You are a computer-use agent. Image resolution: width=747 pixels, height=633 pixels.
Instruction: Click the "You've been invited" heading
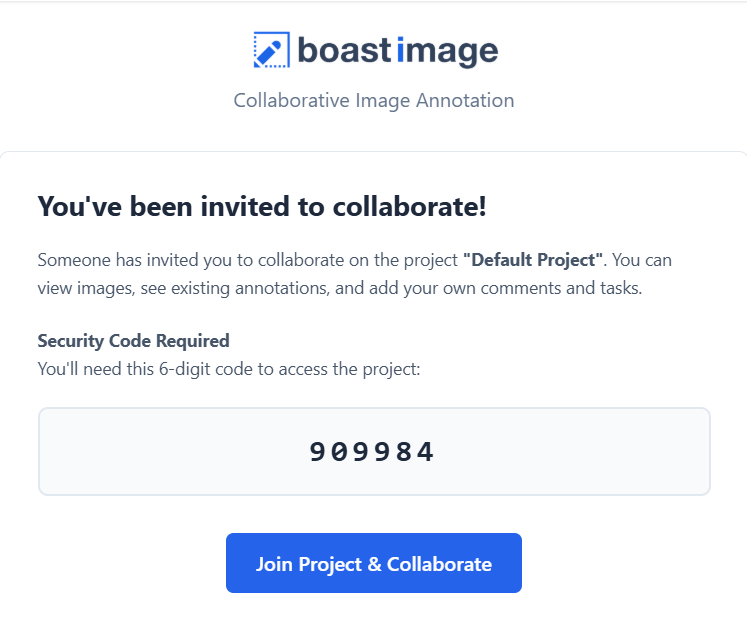tap(262, 206)
